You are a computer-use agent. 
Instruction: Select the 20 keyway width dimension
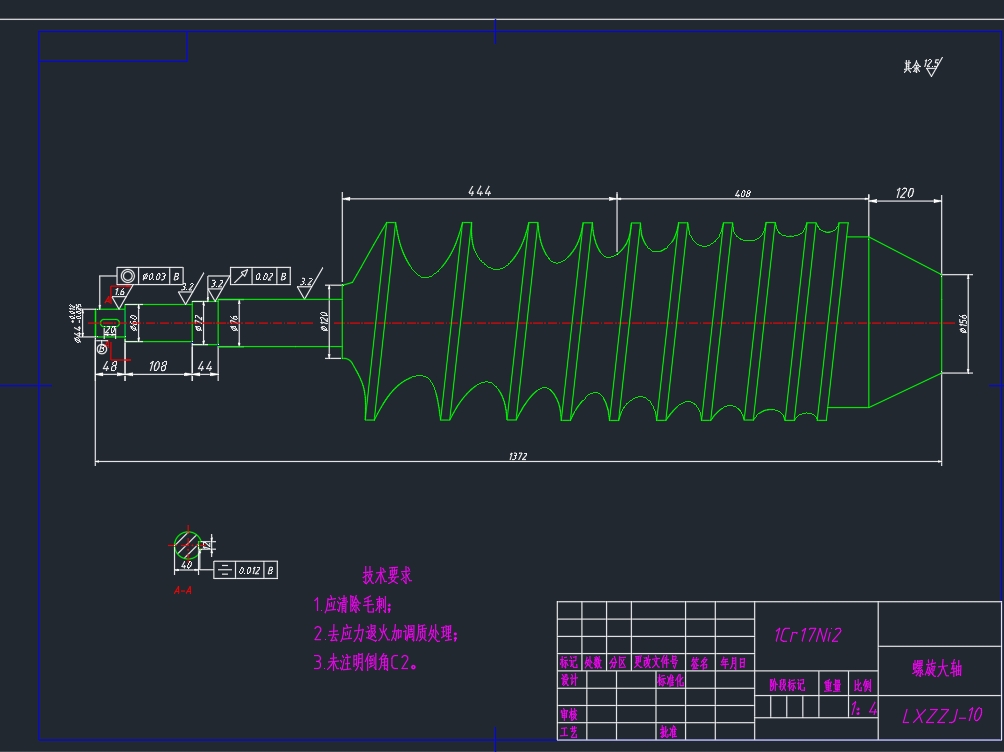tap(110, 331)
